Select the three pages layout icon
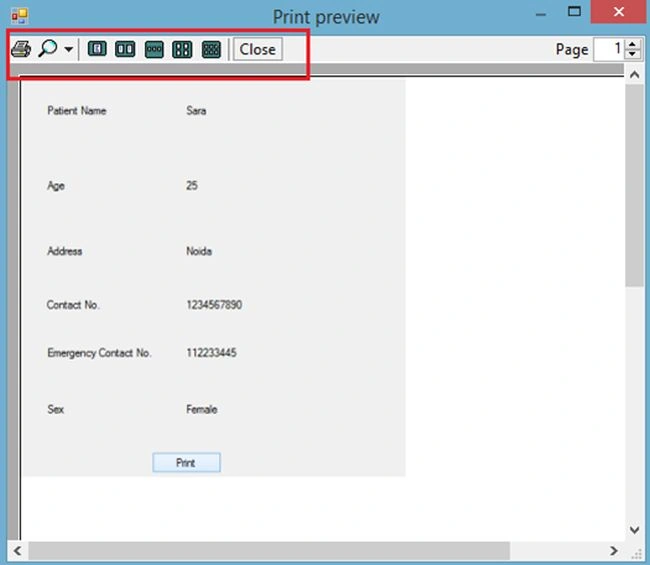Screen dimensions: 650x565 click(154, 49)
